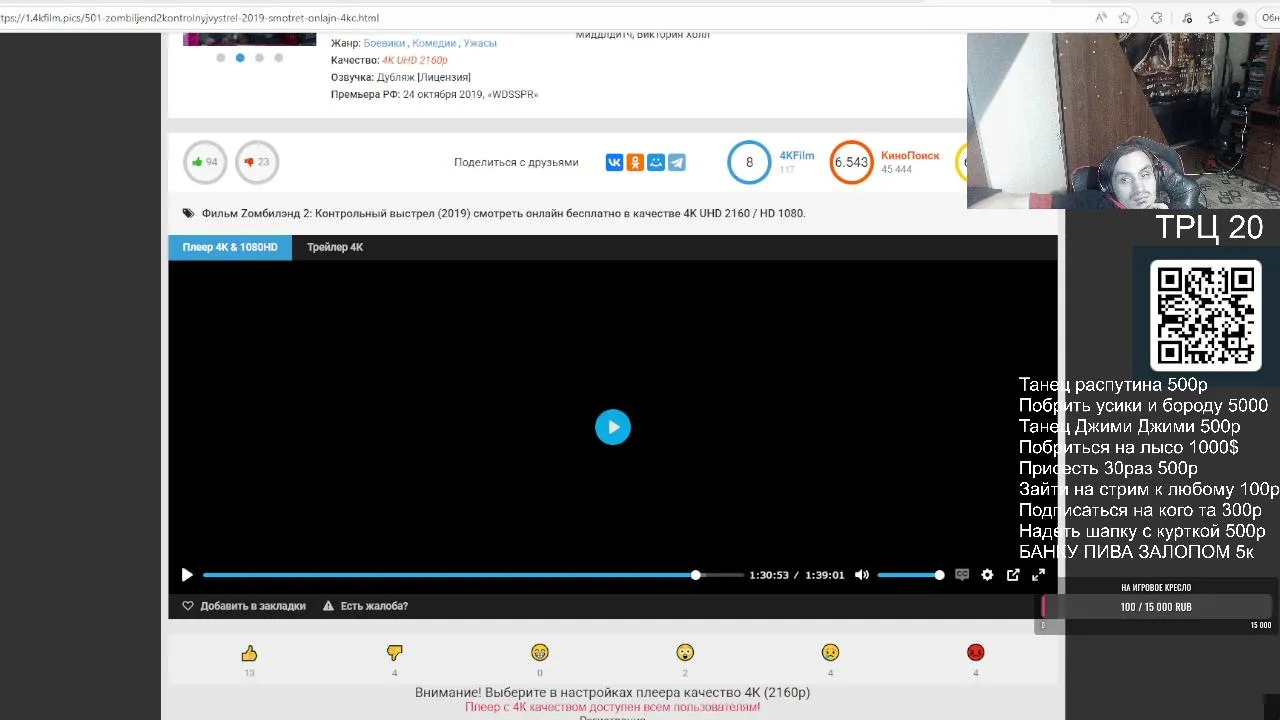Share on Odnoklassniki orange icon
This screenshot has height=720, width=1280.
pyautogui.click(x=635, y=162)
